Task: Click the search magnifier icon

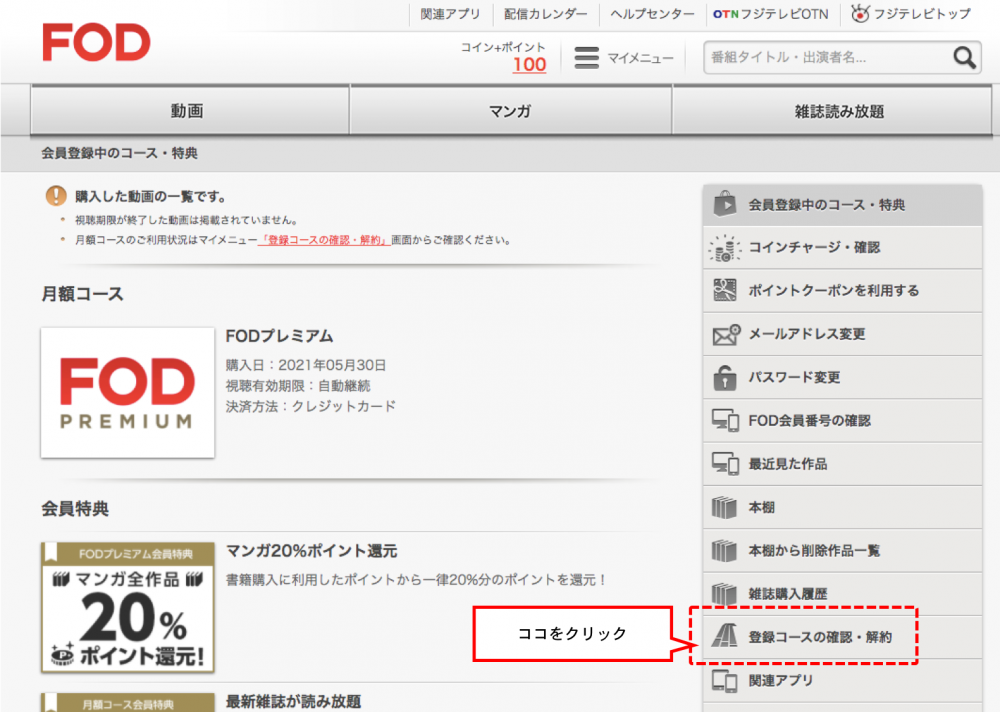Action: [x=964, y=57]
